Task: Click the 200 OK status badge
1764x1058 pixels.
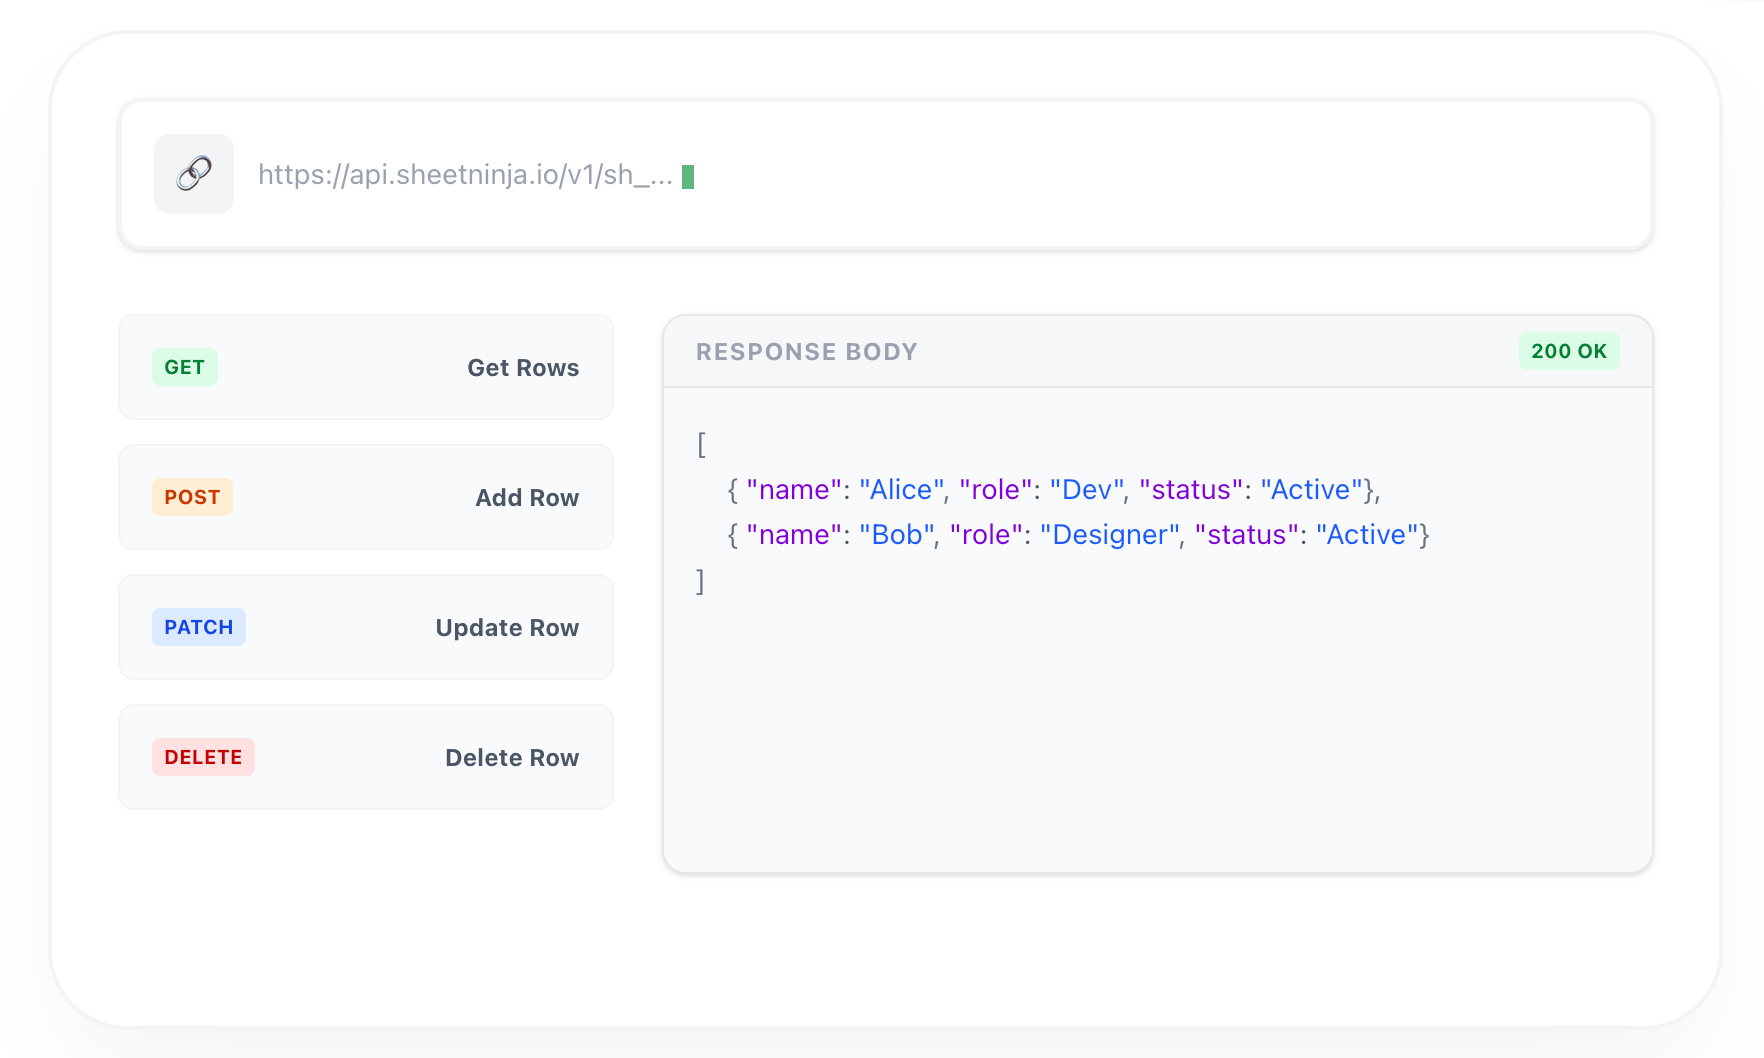Action: pyautogui.click(x=1568, y=351)
